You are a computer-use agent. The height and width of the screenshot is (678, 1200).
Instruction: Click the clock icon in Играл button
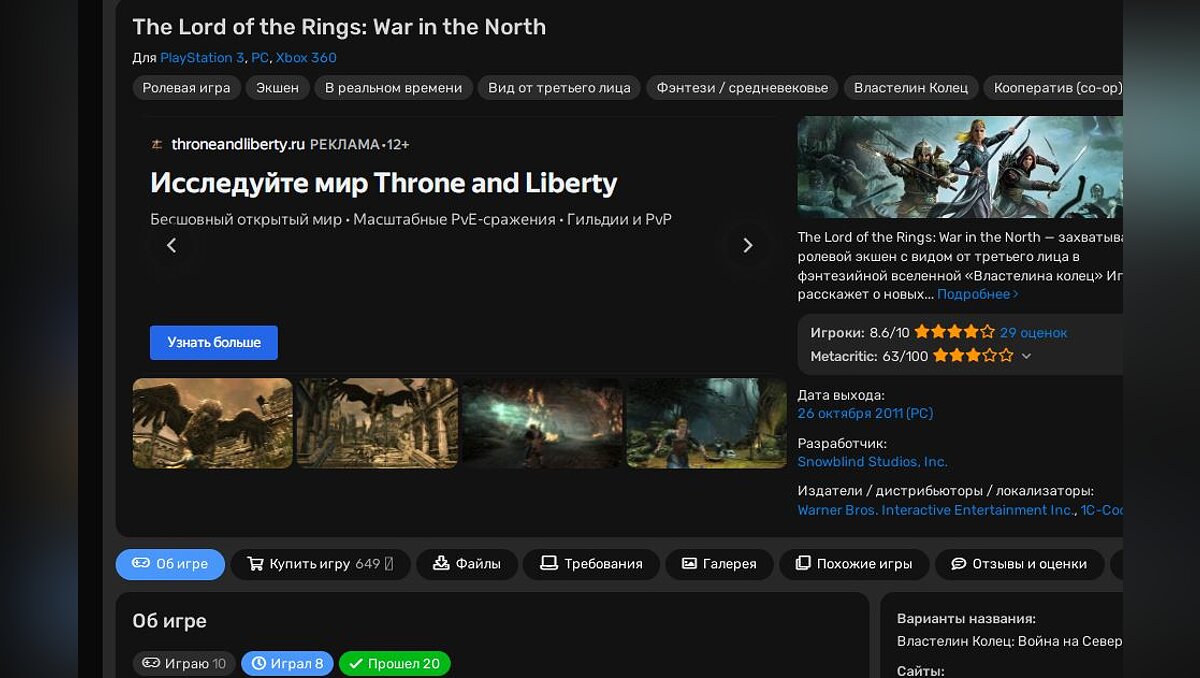click(x=259, y=663)
